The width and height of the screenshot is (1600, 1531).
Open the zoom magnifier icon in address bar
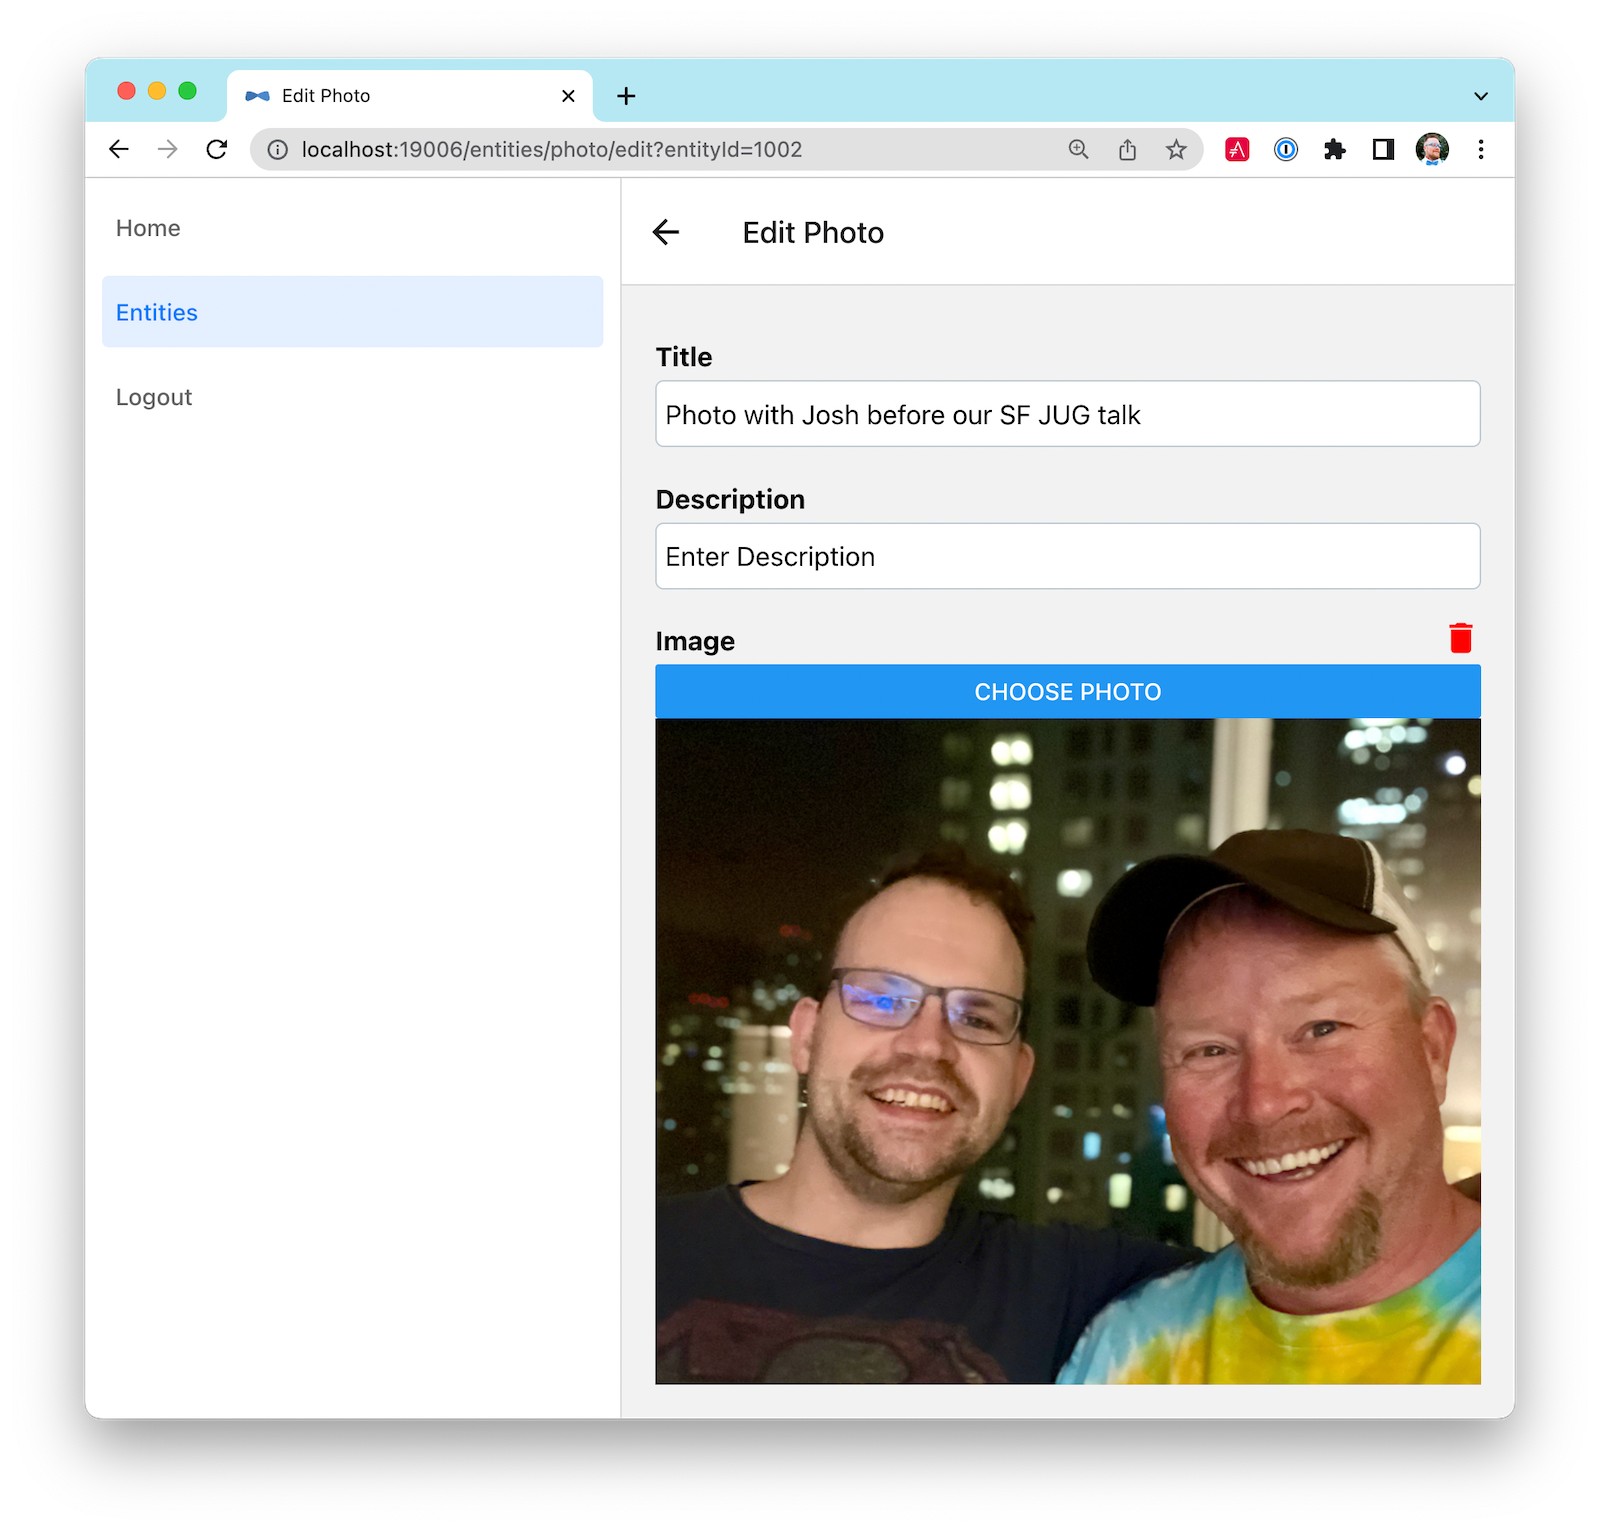click(1078, 150)
